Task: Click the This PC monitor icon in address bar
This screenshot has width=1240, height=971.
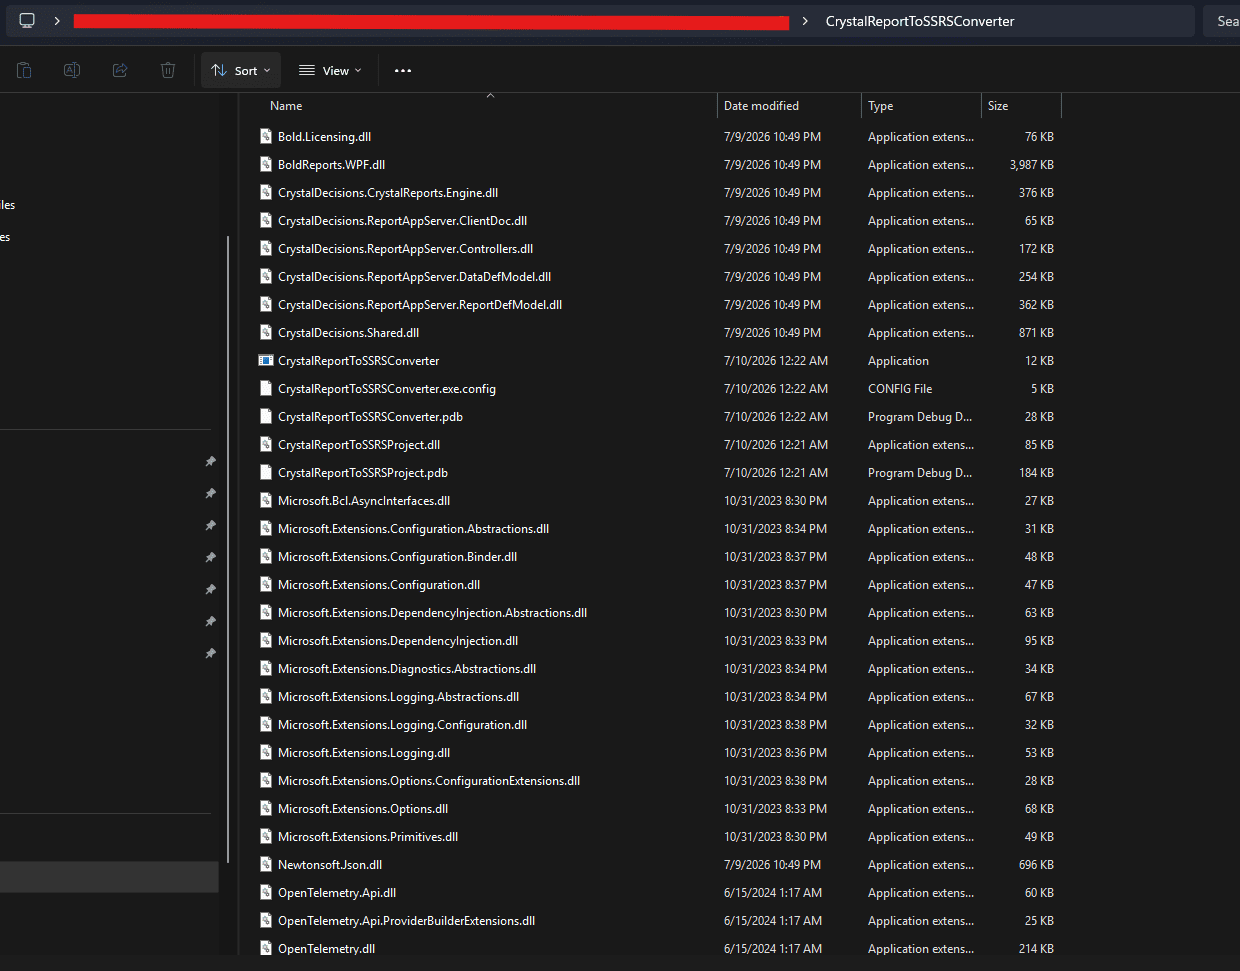Action: coord(27,21)
